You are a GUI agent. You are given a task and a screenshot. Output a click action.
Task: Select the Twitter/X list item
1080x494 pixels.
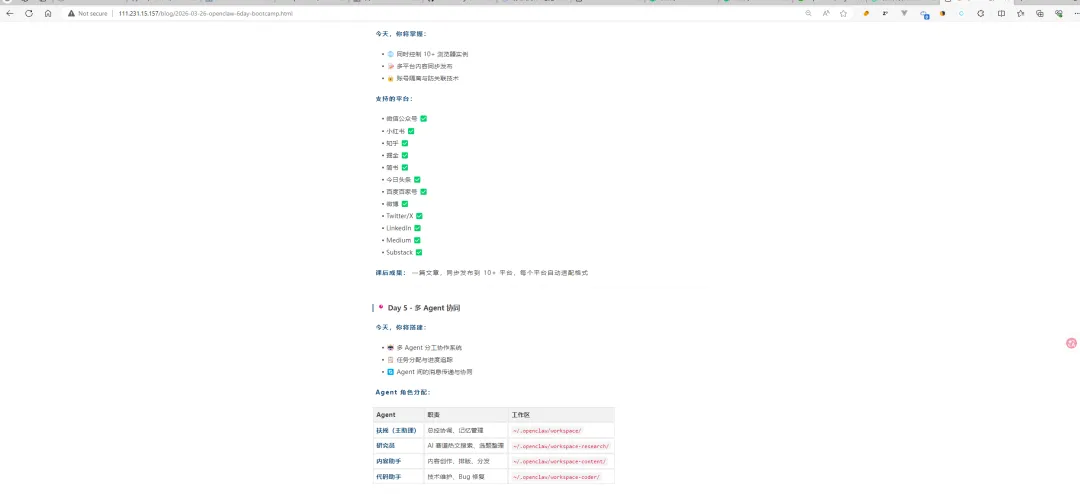click(x=404, y=216)
